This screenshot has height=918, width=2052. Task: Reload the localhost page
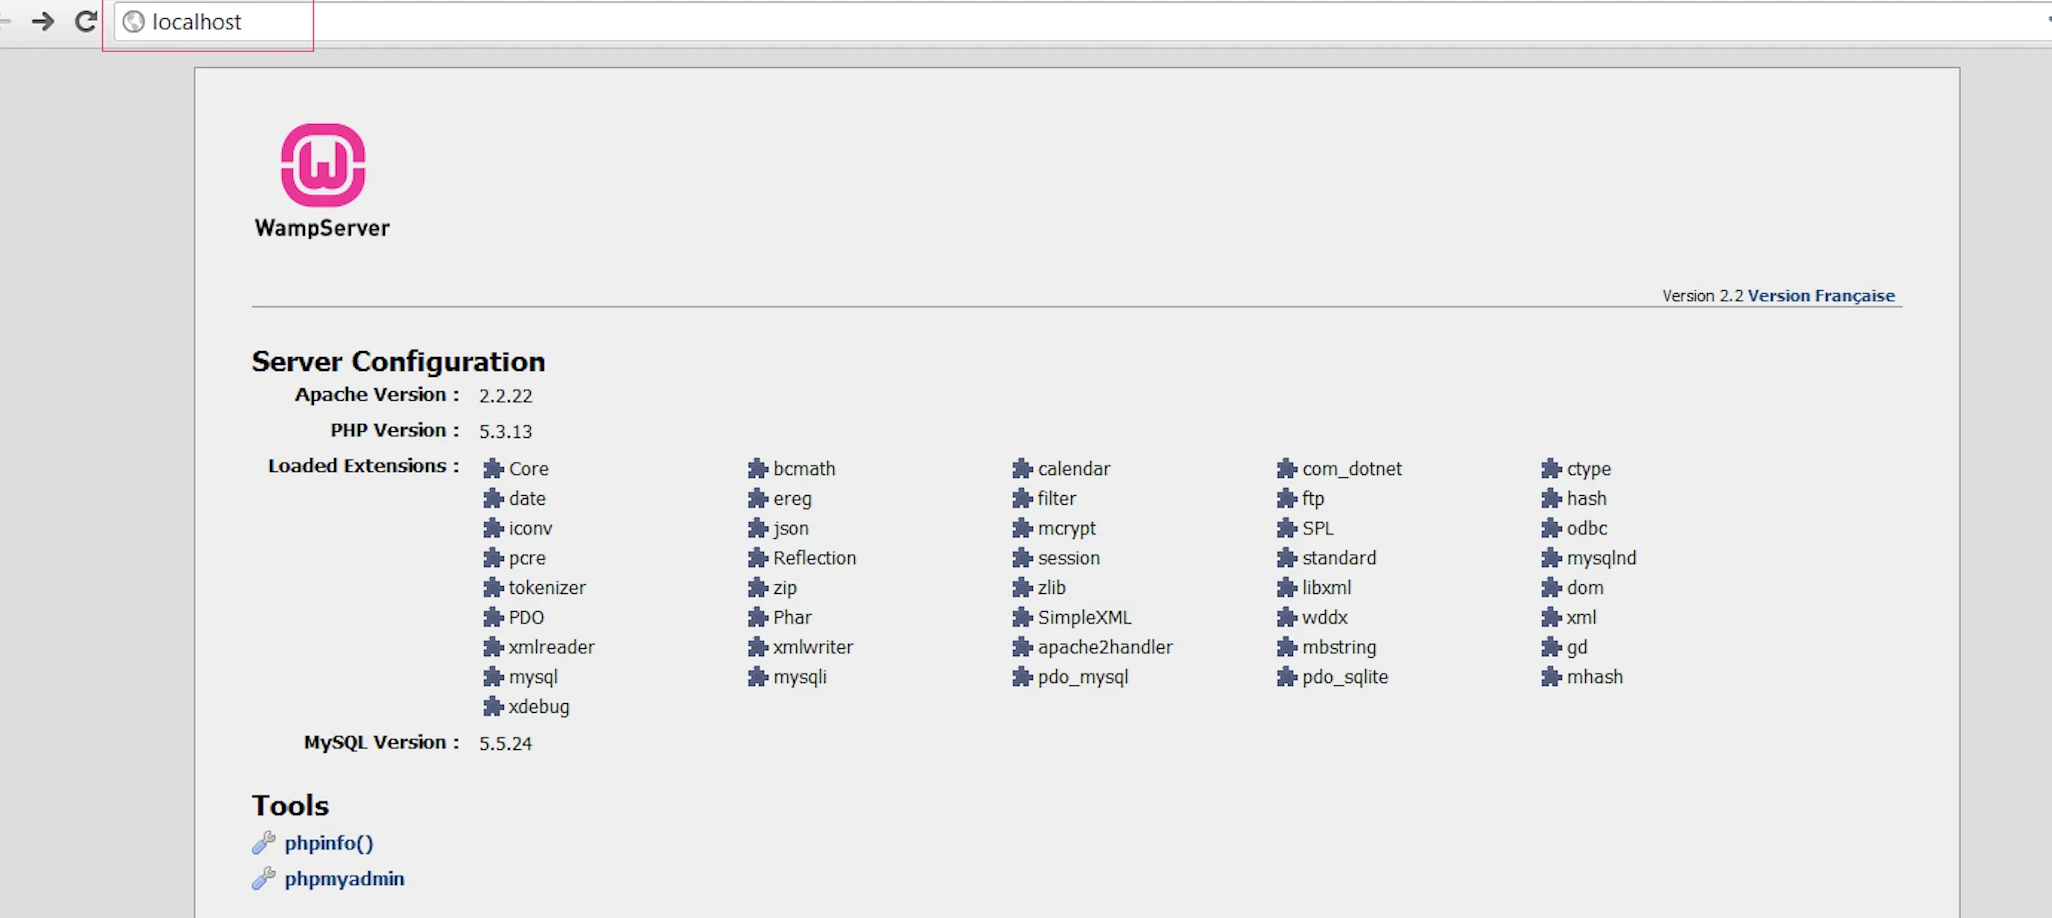pos(86,21)
